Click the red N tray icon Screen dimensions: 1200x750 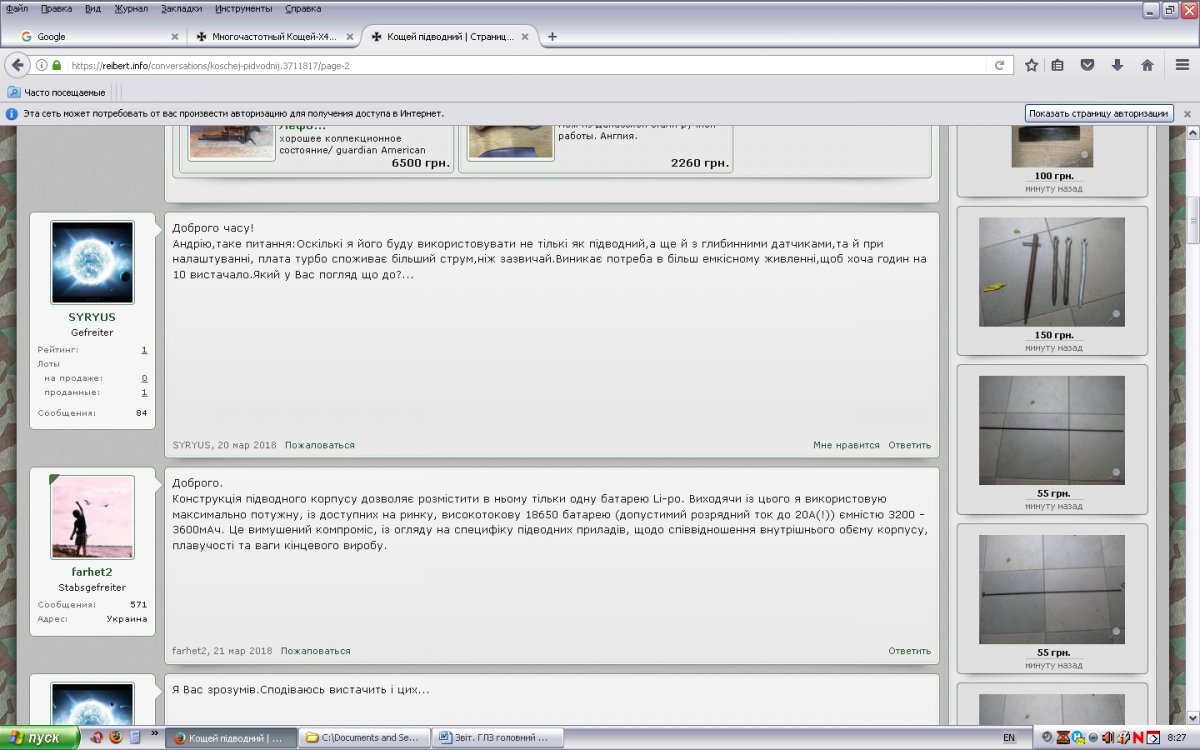pyautogui.click(x=1138, y=738)
